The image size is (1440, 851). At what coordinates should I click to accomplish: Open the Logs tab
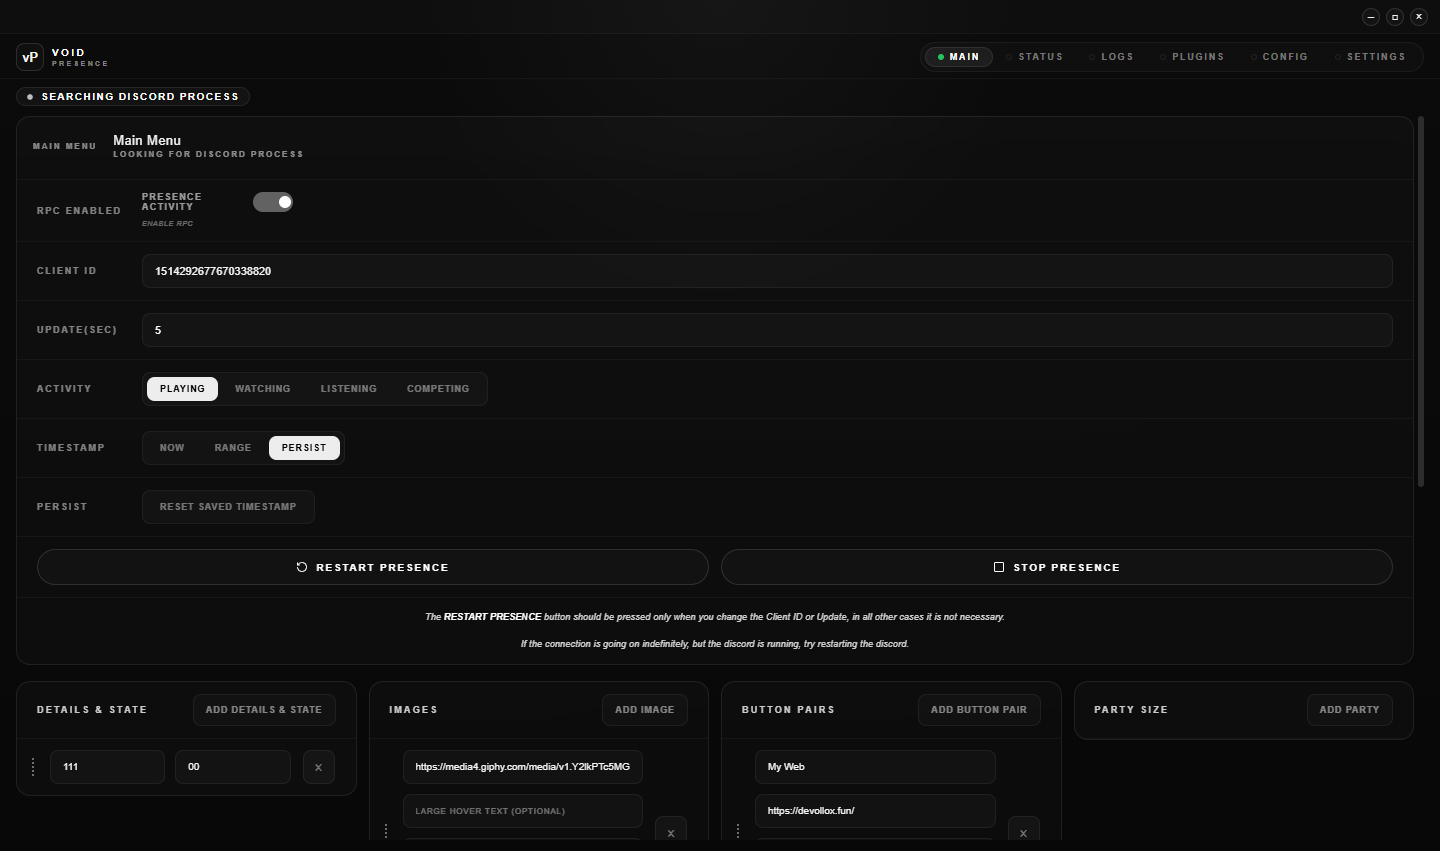tap(1111, 57)
